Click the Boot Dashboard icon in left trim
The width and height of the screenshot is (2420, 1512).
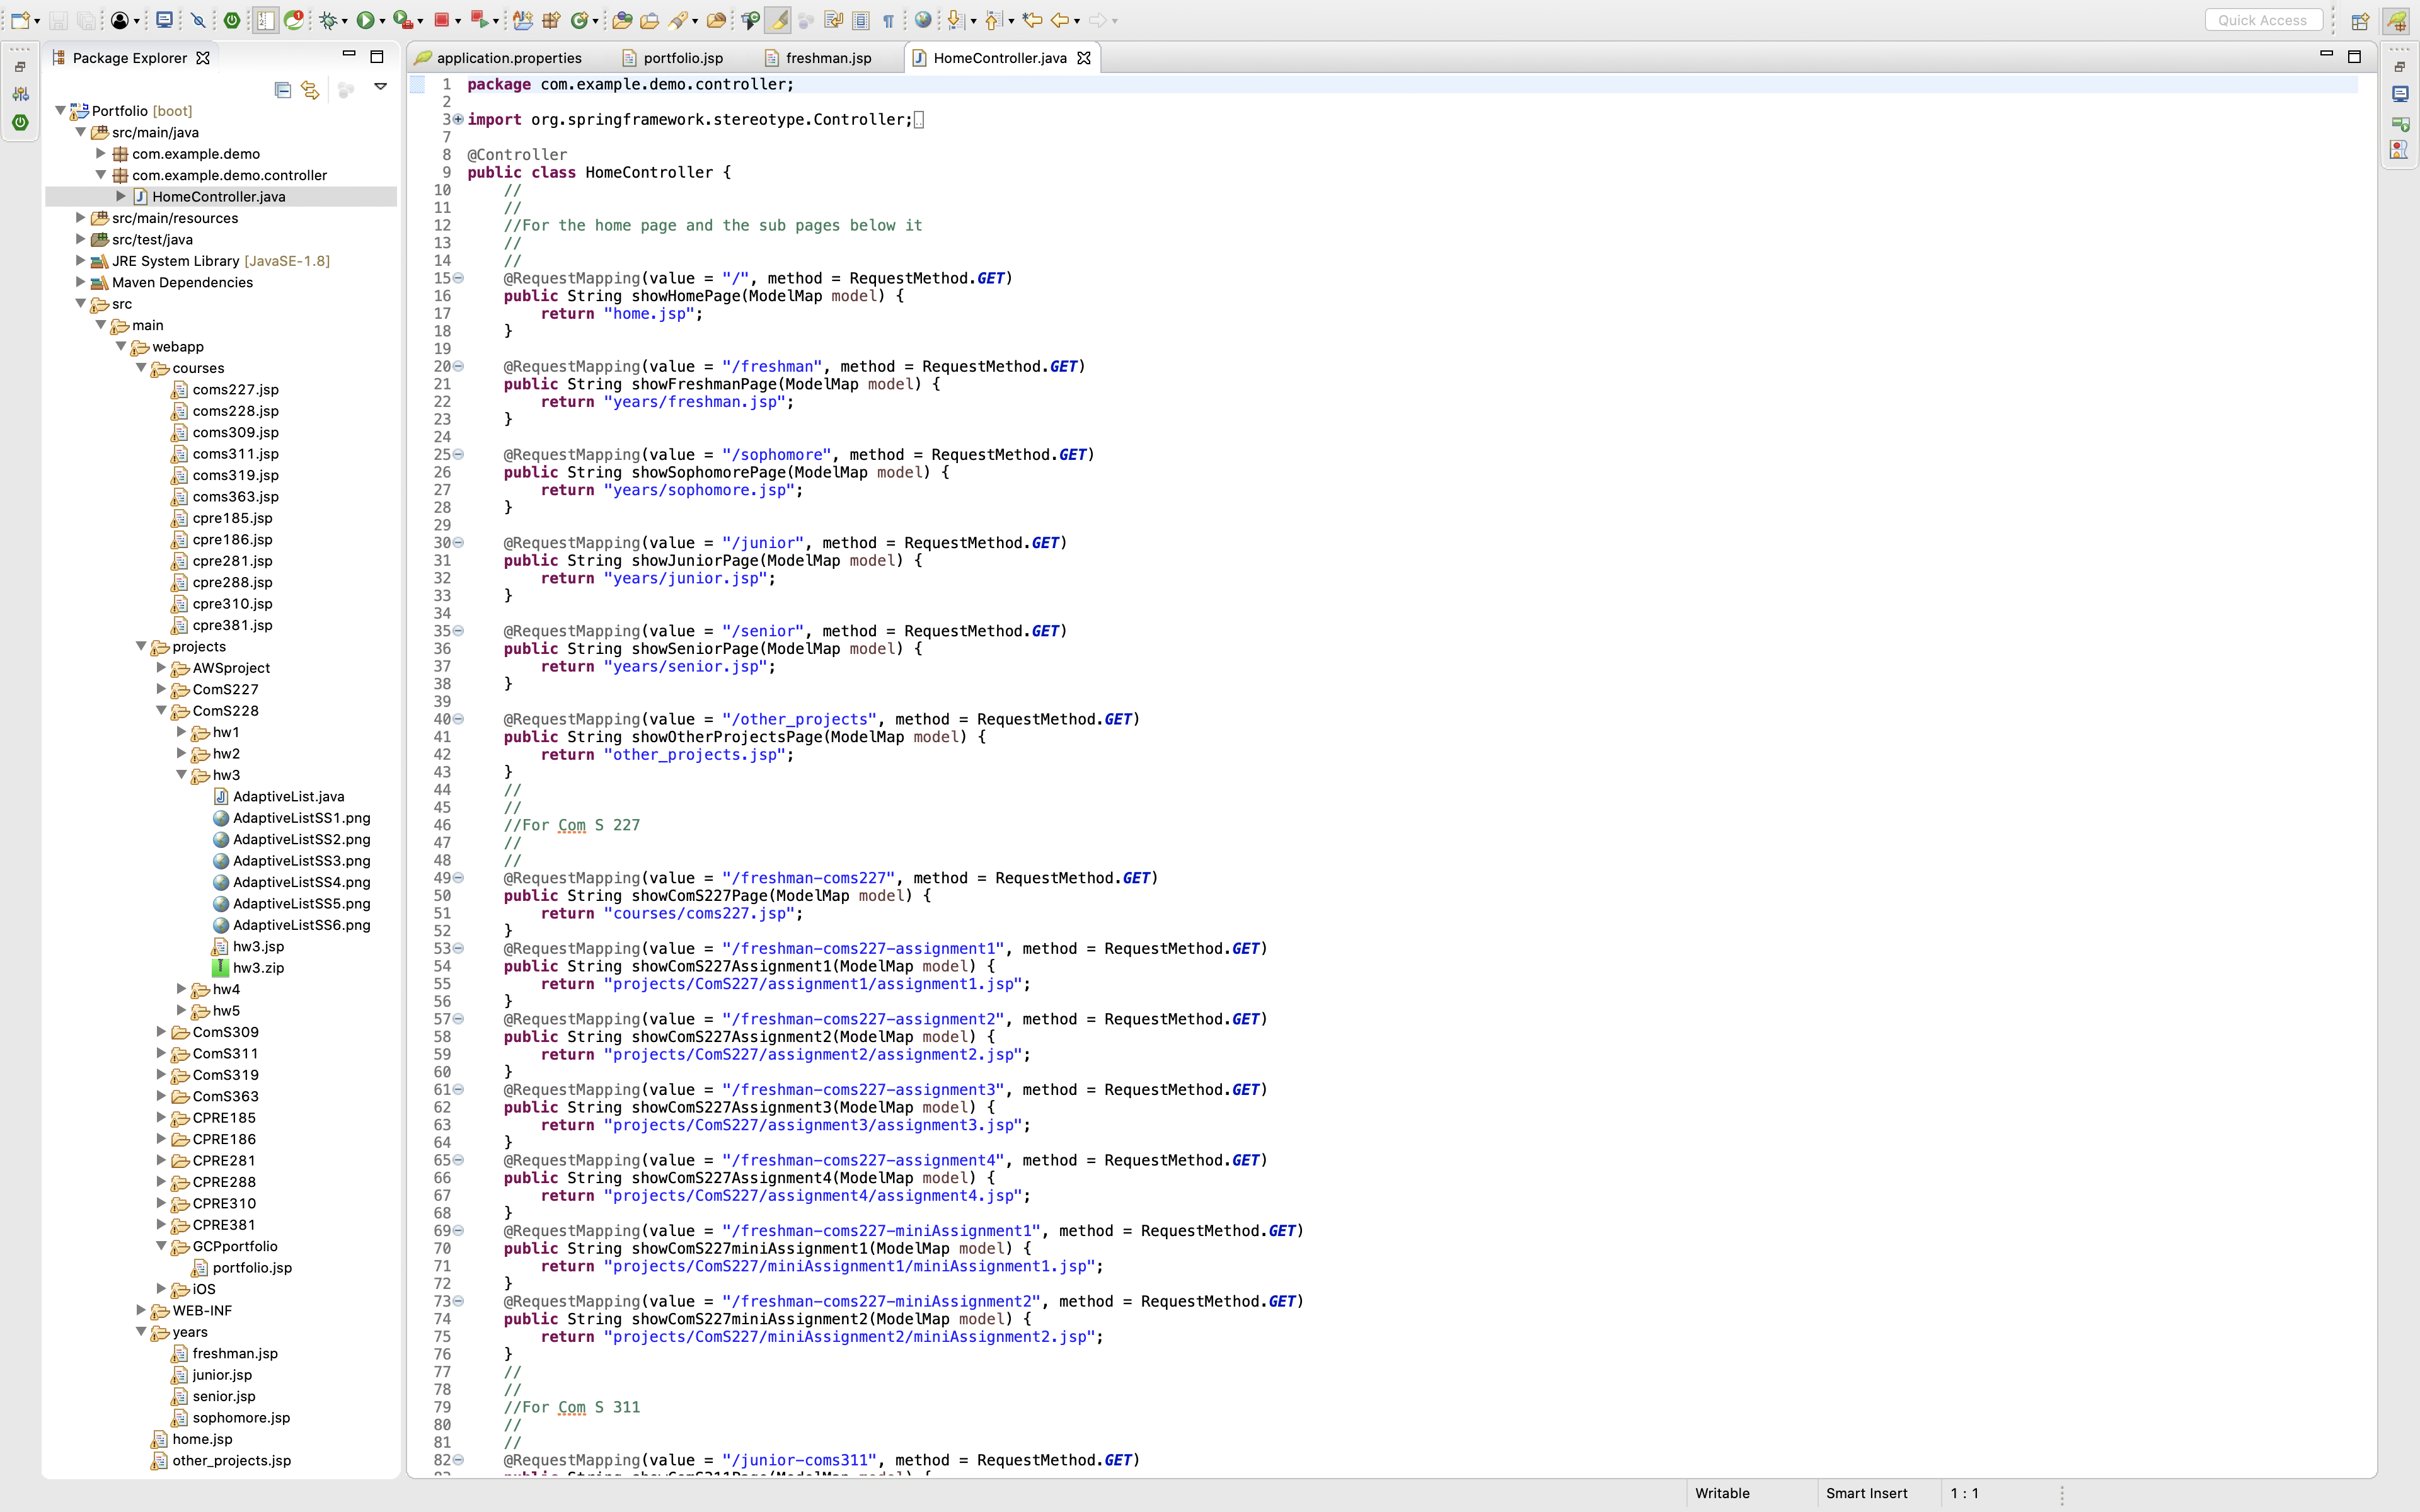point(20,122)
